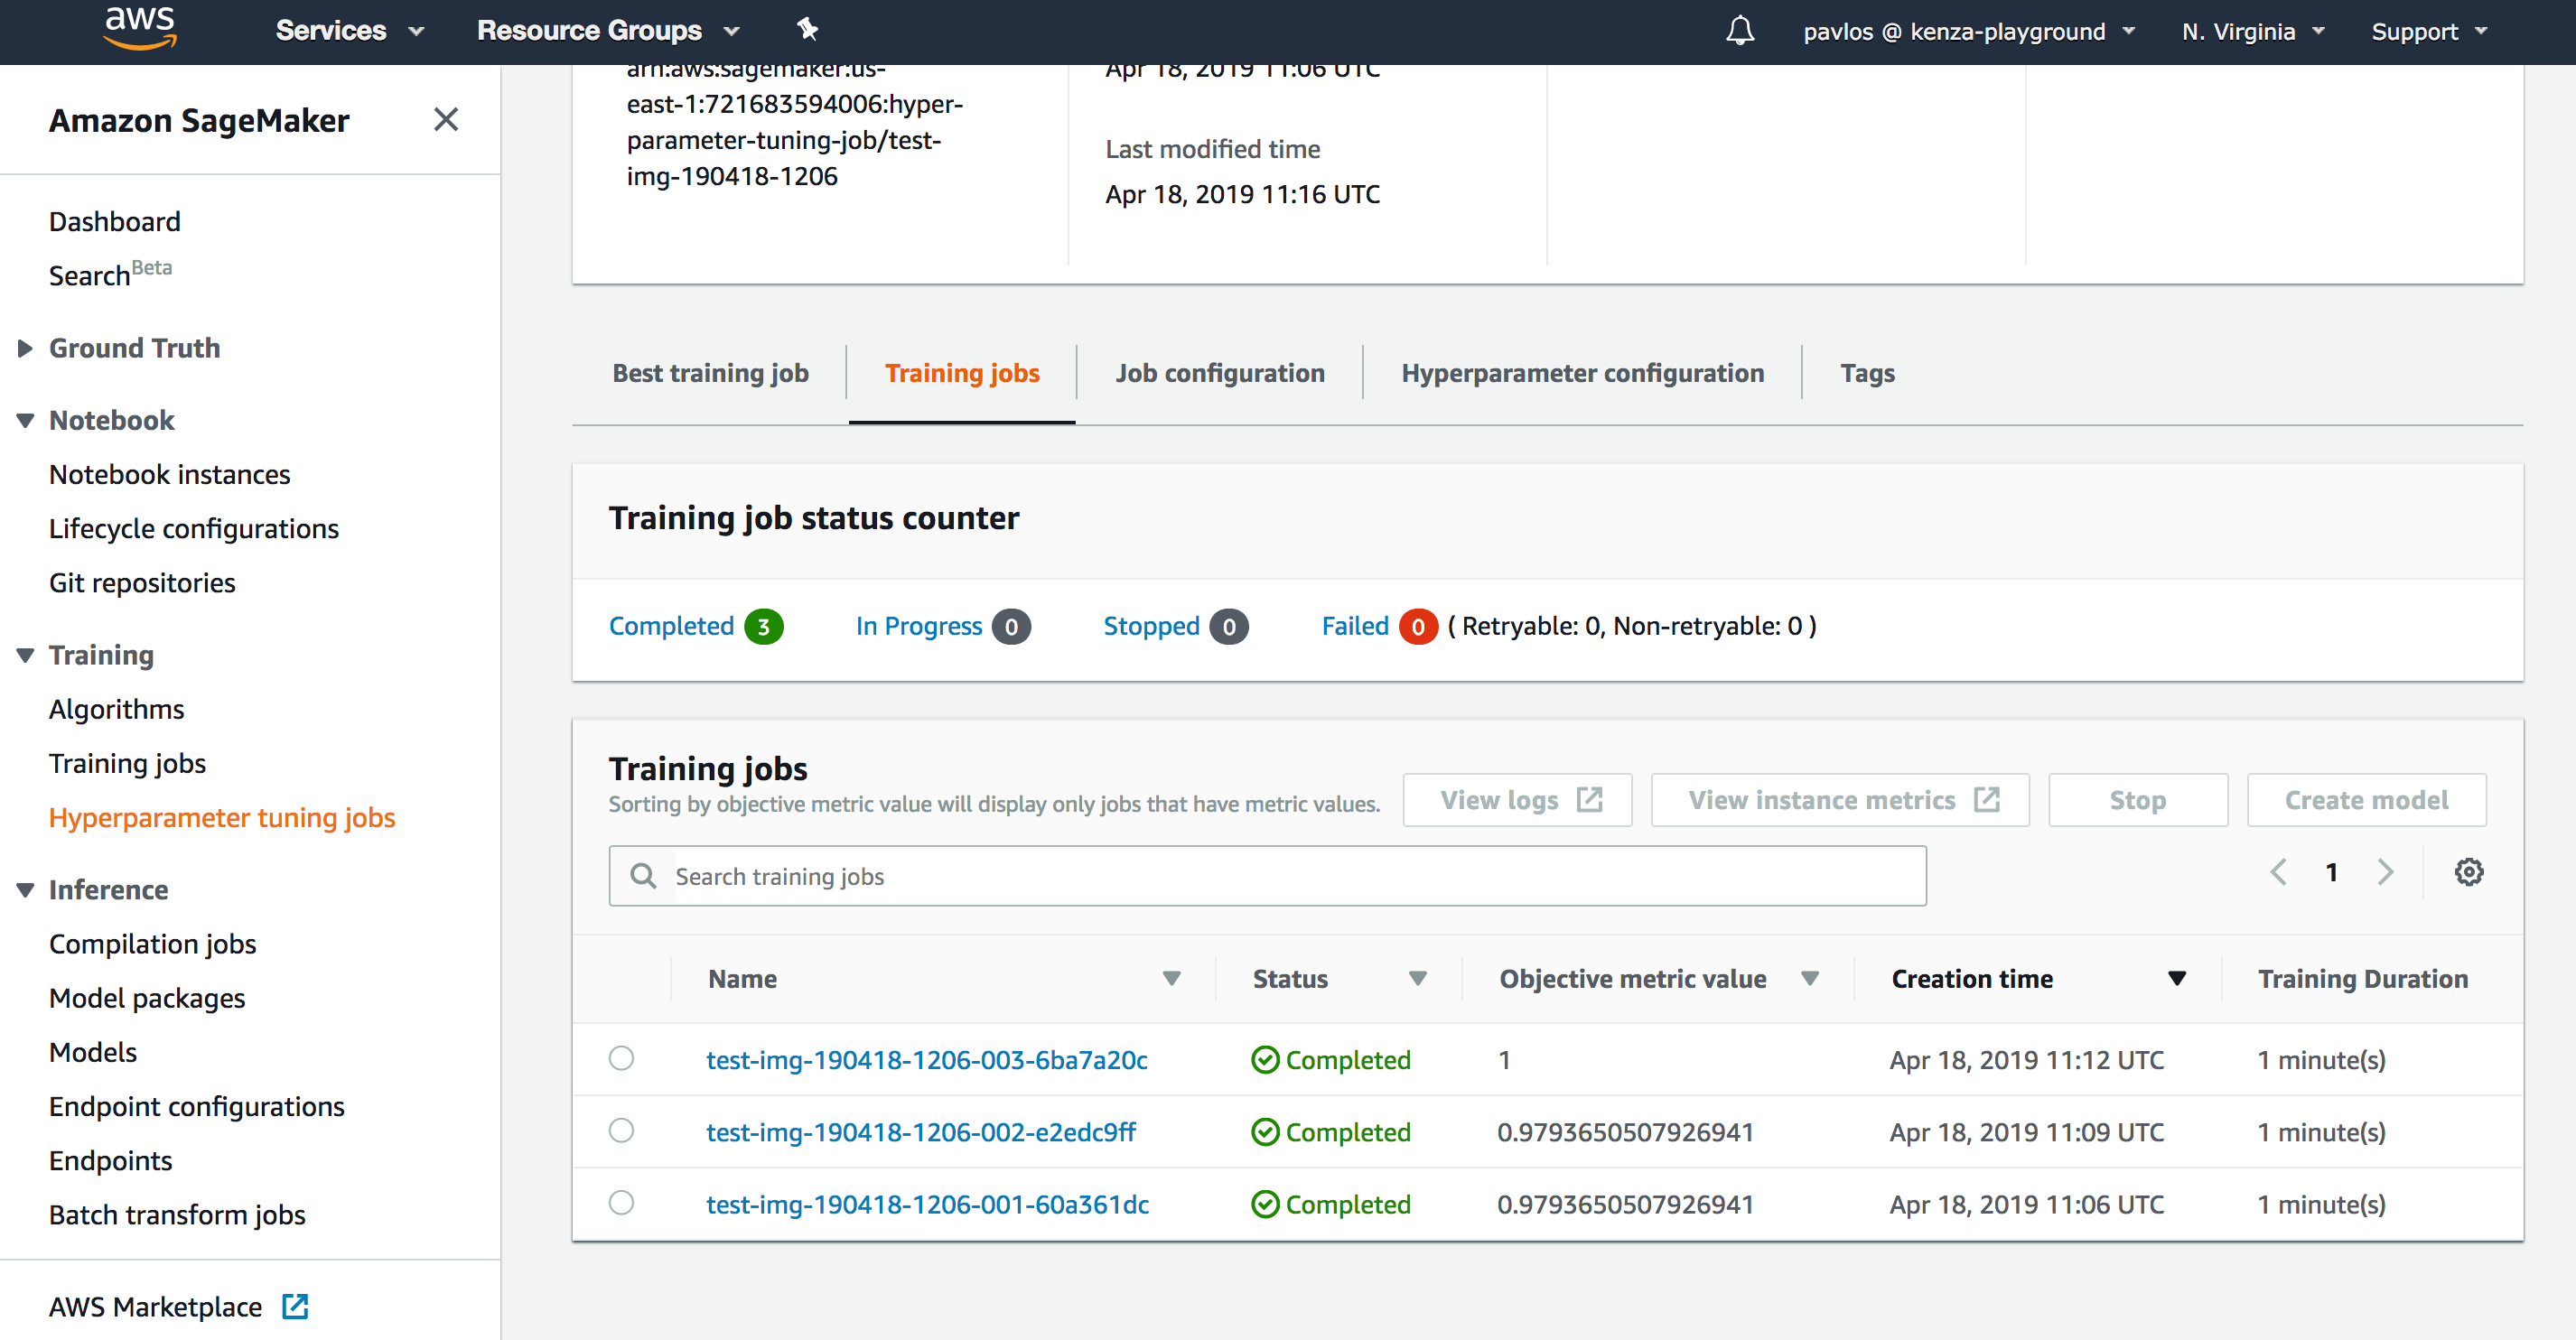Collapse the Training section

tap(25, 655)
